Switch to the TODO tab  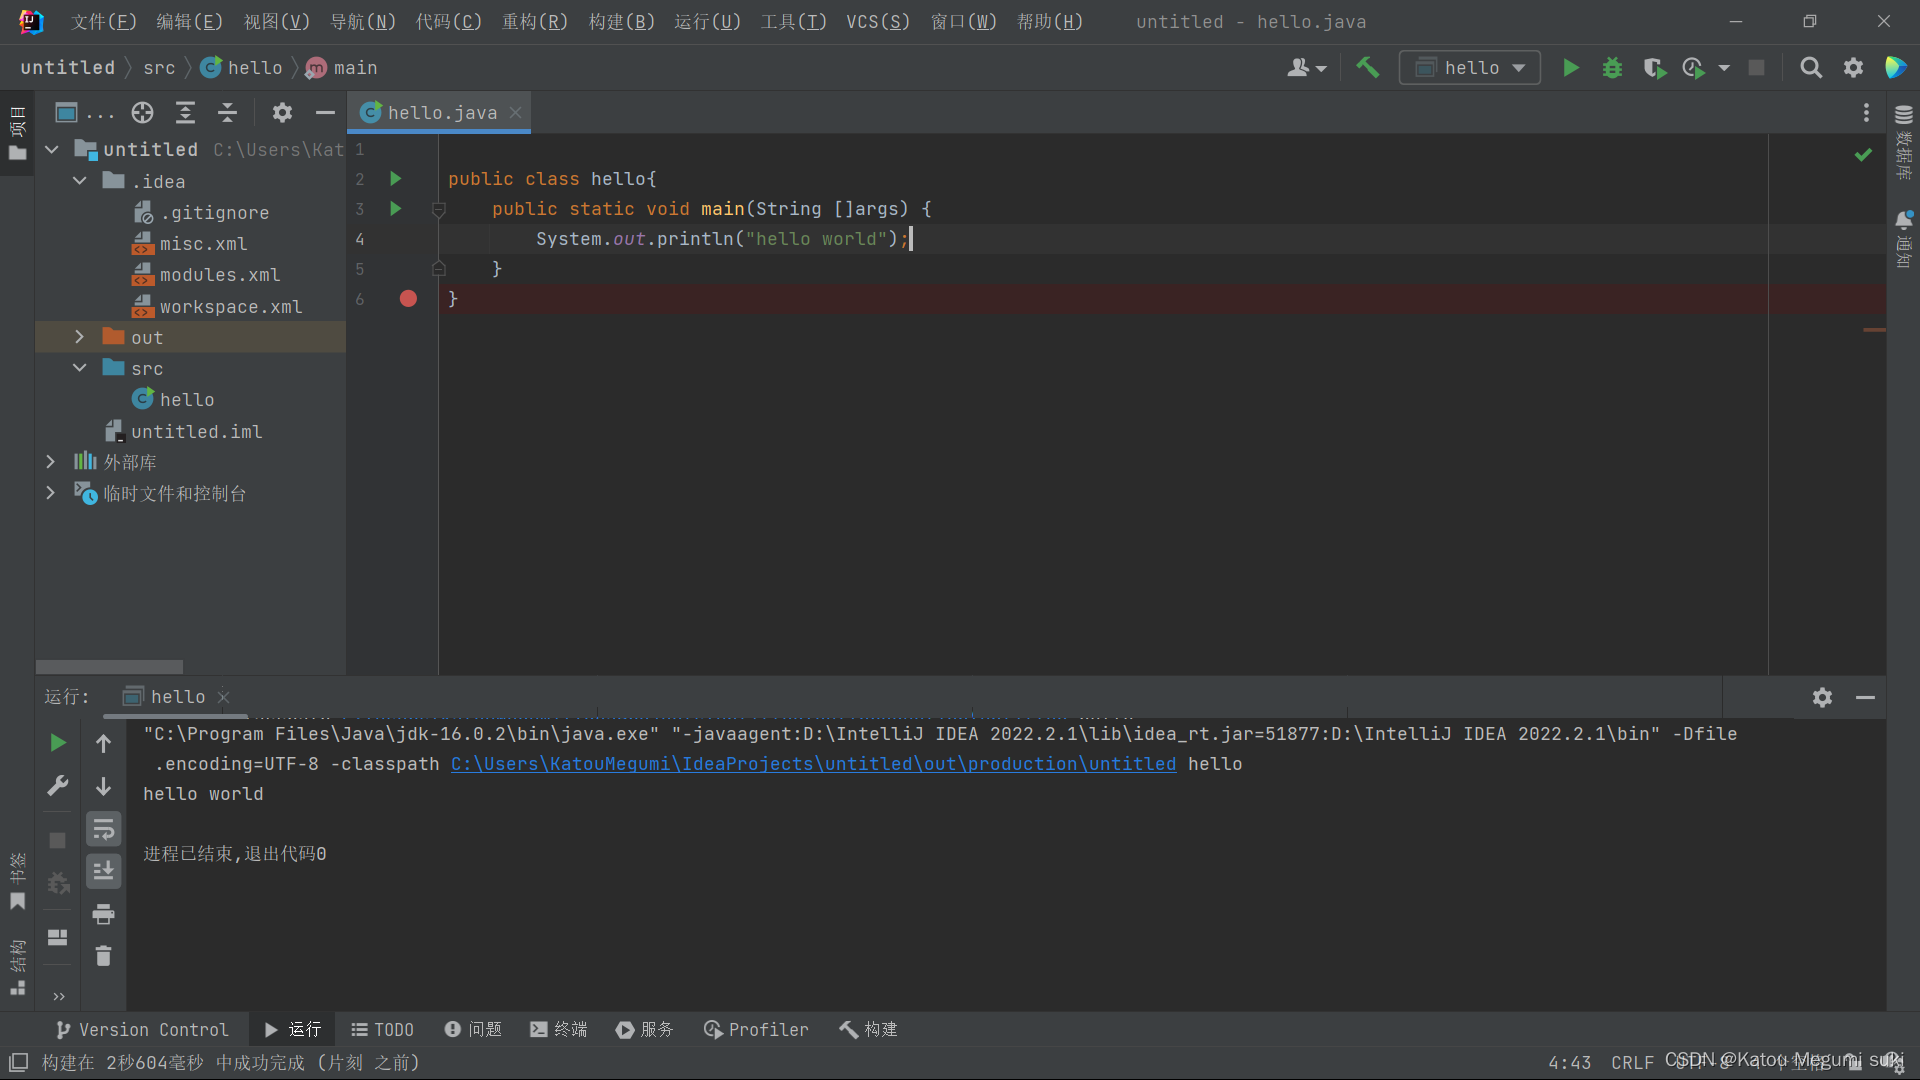(382, 1029)
